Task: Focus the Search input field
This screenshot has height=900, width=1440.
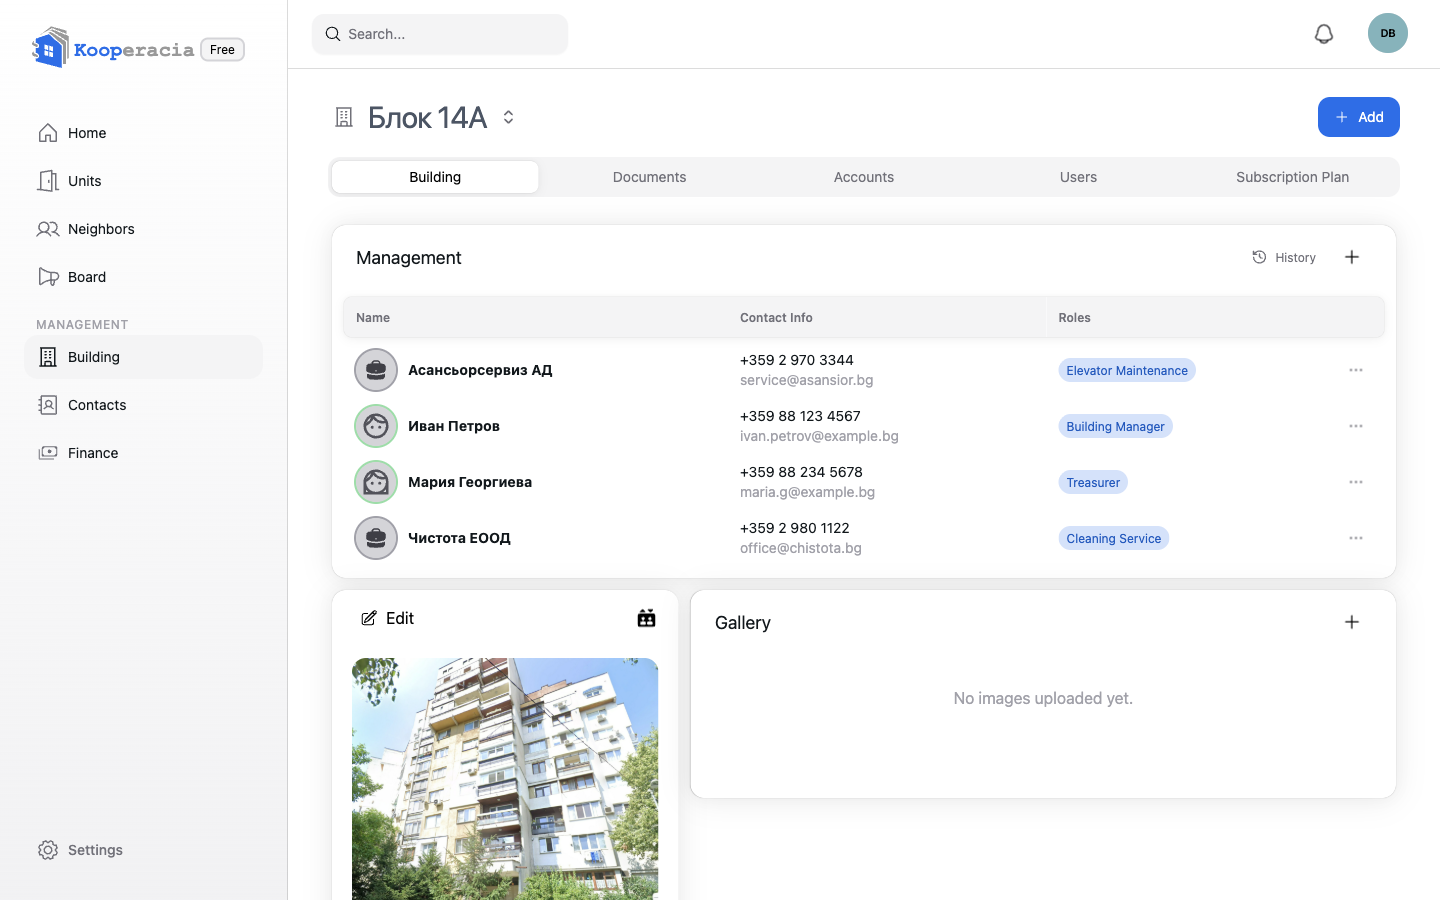Action: (x=440, y=34)
